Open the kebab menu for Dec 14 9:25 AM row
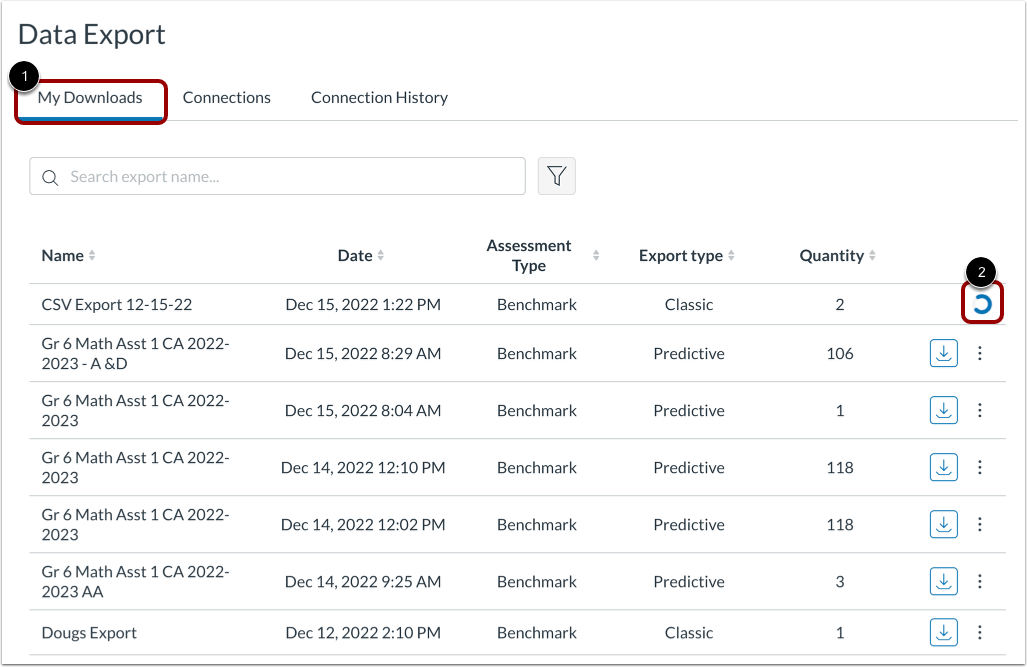1027x667 pixels. [980, 581]
